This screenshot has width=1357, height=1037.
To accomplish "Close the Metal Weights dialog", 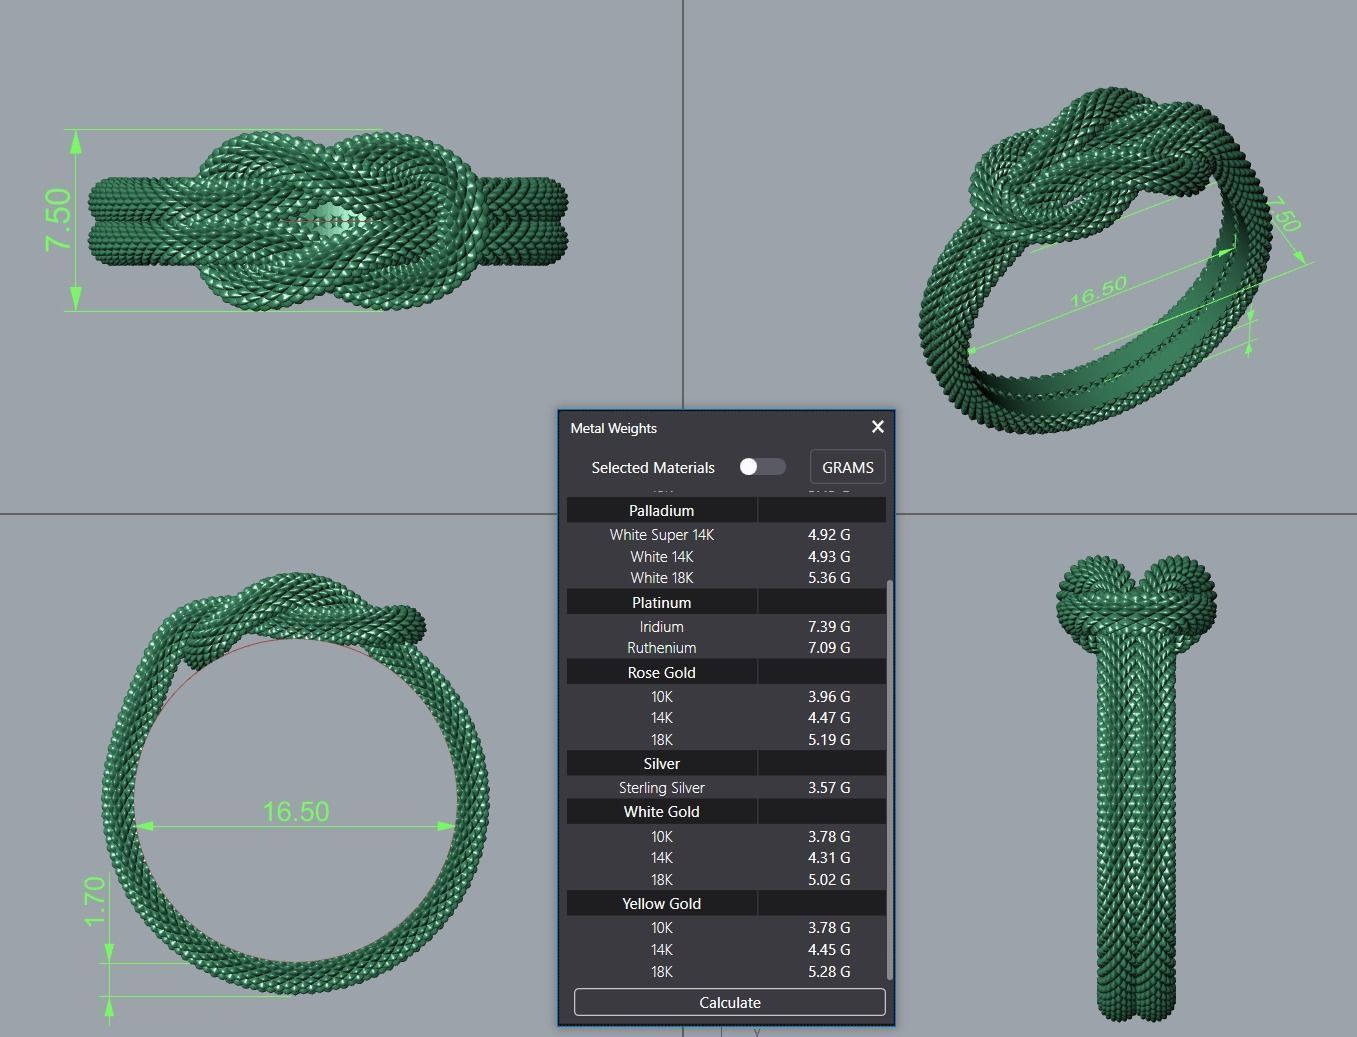I will pyautogui.click(x=877, y=427).
